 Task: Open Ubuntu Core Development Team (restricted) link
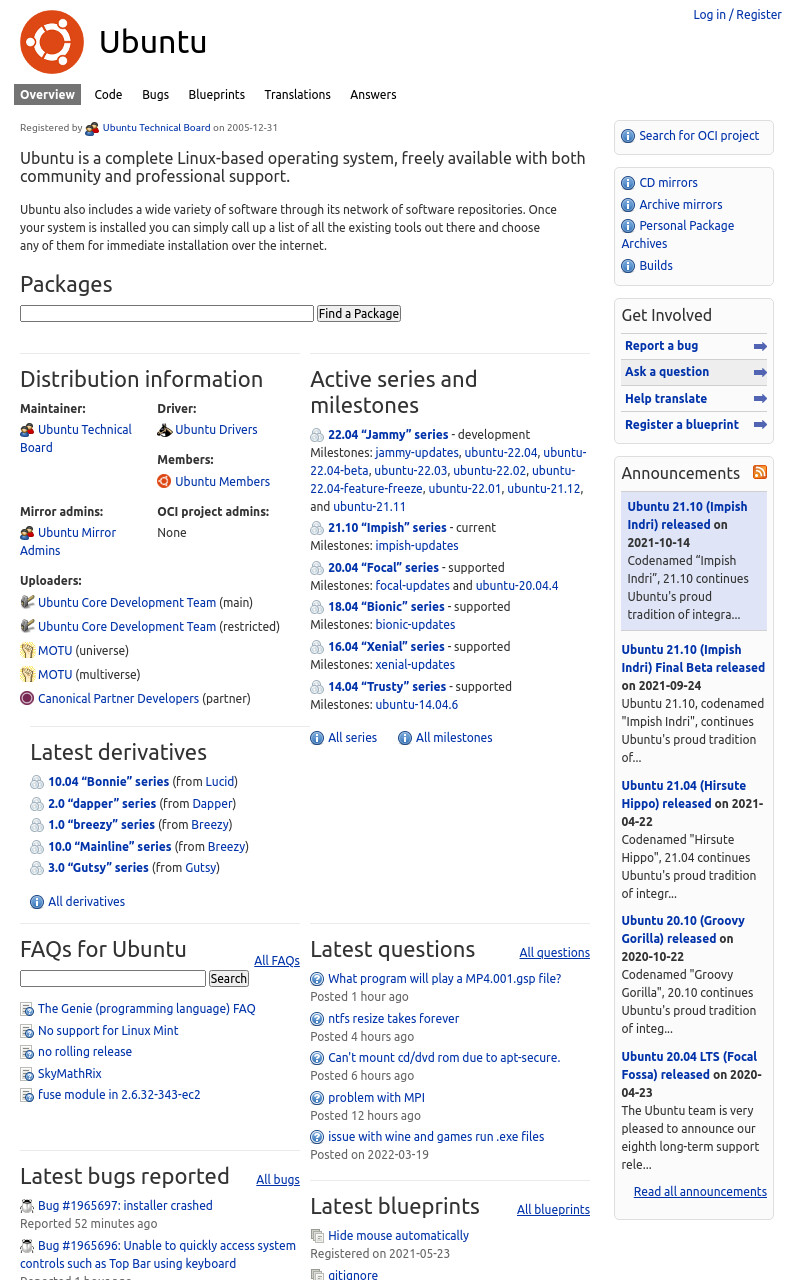pos(127,627)
